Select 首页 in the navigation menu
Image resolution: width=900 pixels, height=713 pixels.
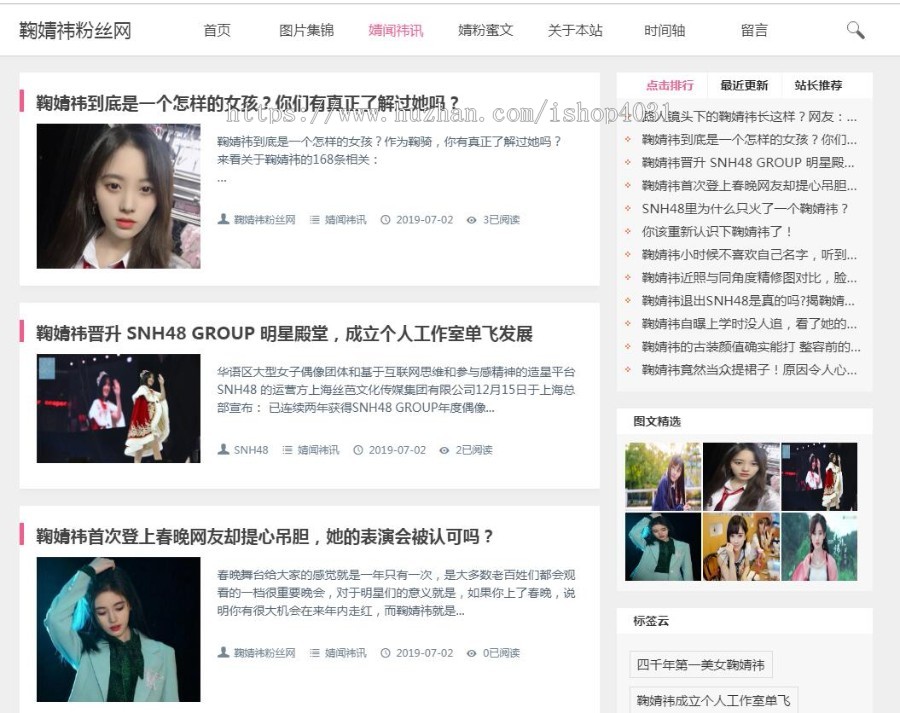click(215, 30)
